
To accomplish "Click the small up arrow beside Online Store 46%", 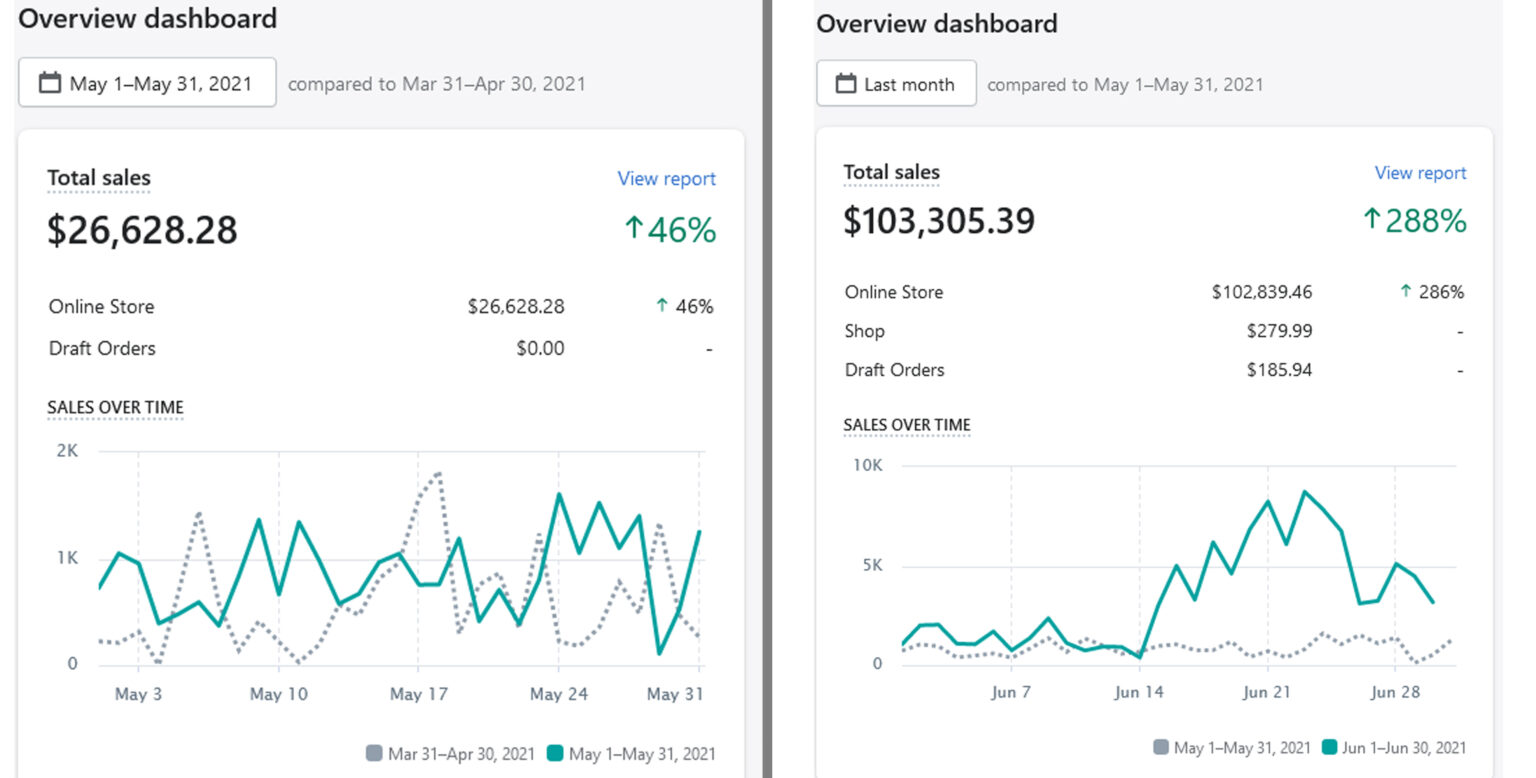I will pos(661,306).
